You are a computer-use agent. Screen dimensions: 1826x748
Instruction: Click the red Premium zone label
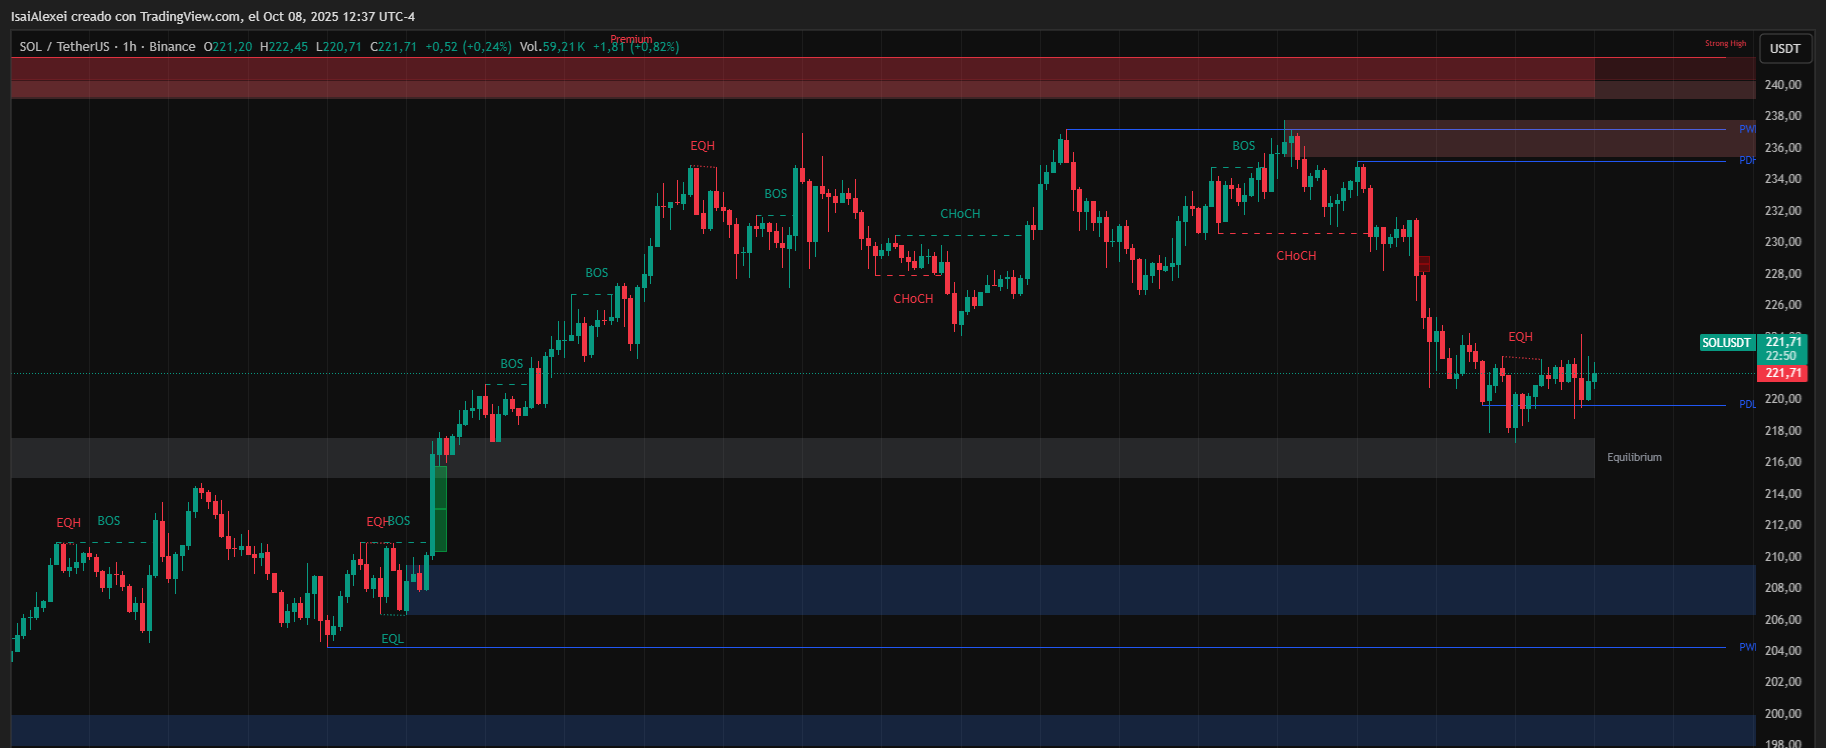(x=631, y=40)
